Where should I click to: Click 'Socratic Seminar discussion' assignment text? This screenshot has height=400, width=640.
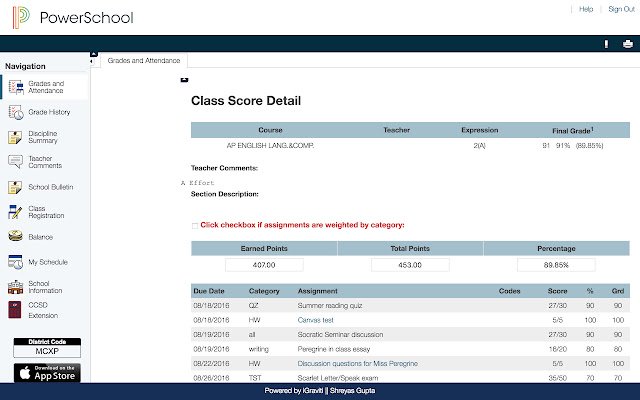tap(340, 334)
